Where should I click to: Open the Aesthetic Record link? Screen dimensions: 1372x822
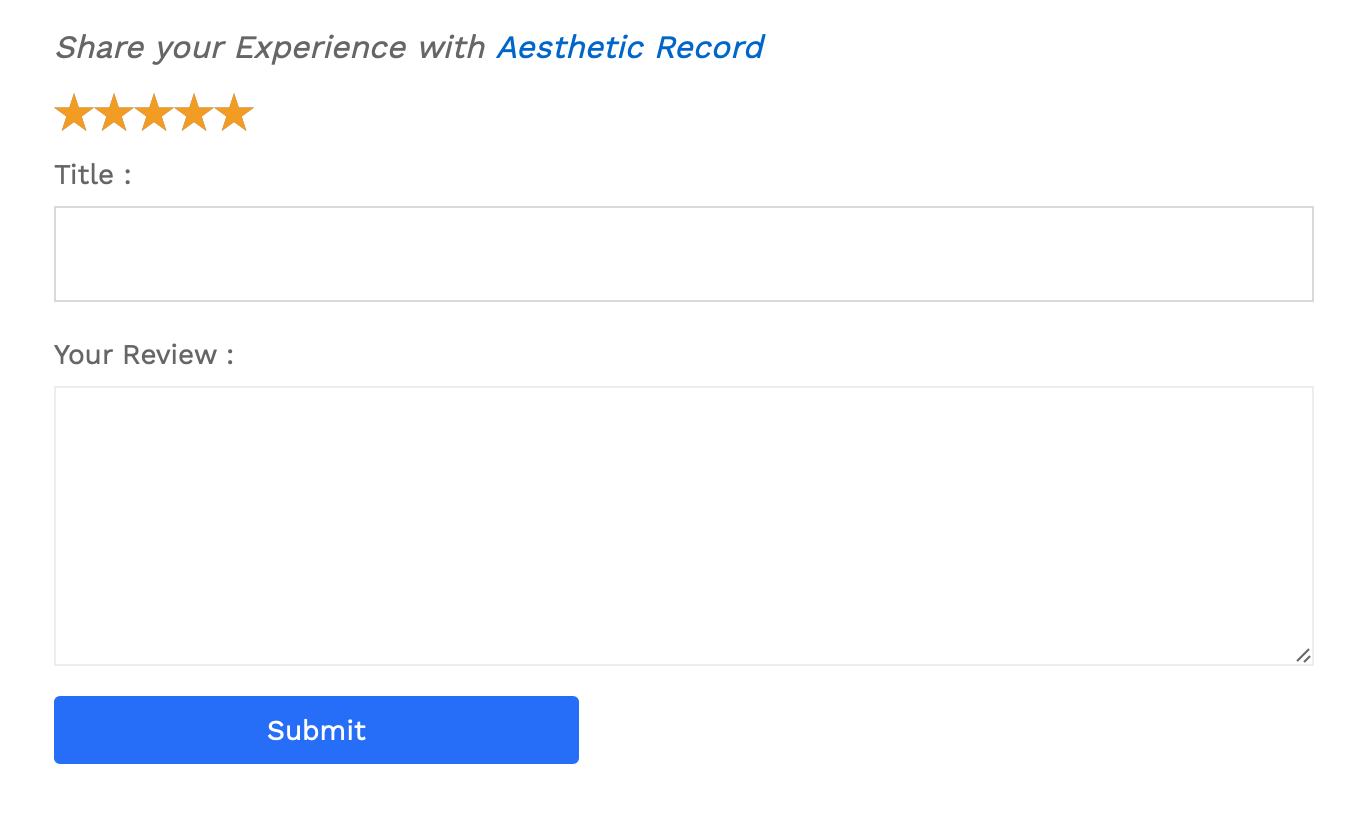(x=630, y=47)
